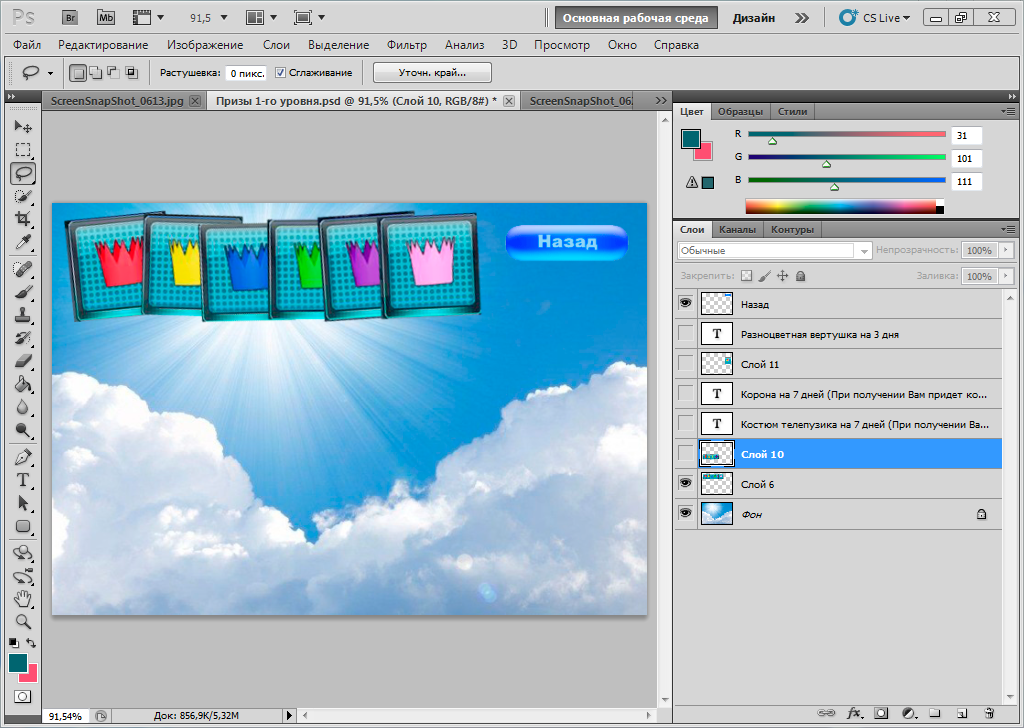The image size is (1024, 728).
Task: Expand the Непрозрачность opacity arrow
Action: [x=1006, y=251]
